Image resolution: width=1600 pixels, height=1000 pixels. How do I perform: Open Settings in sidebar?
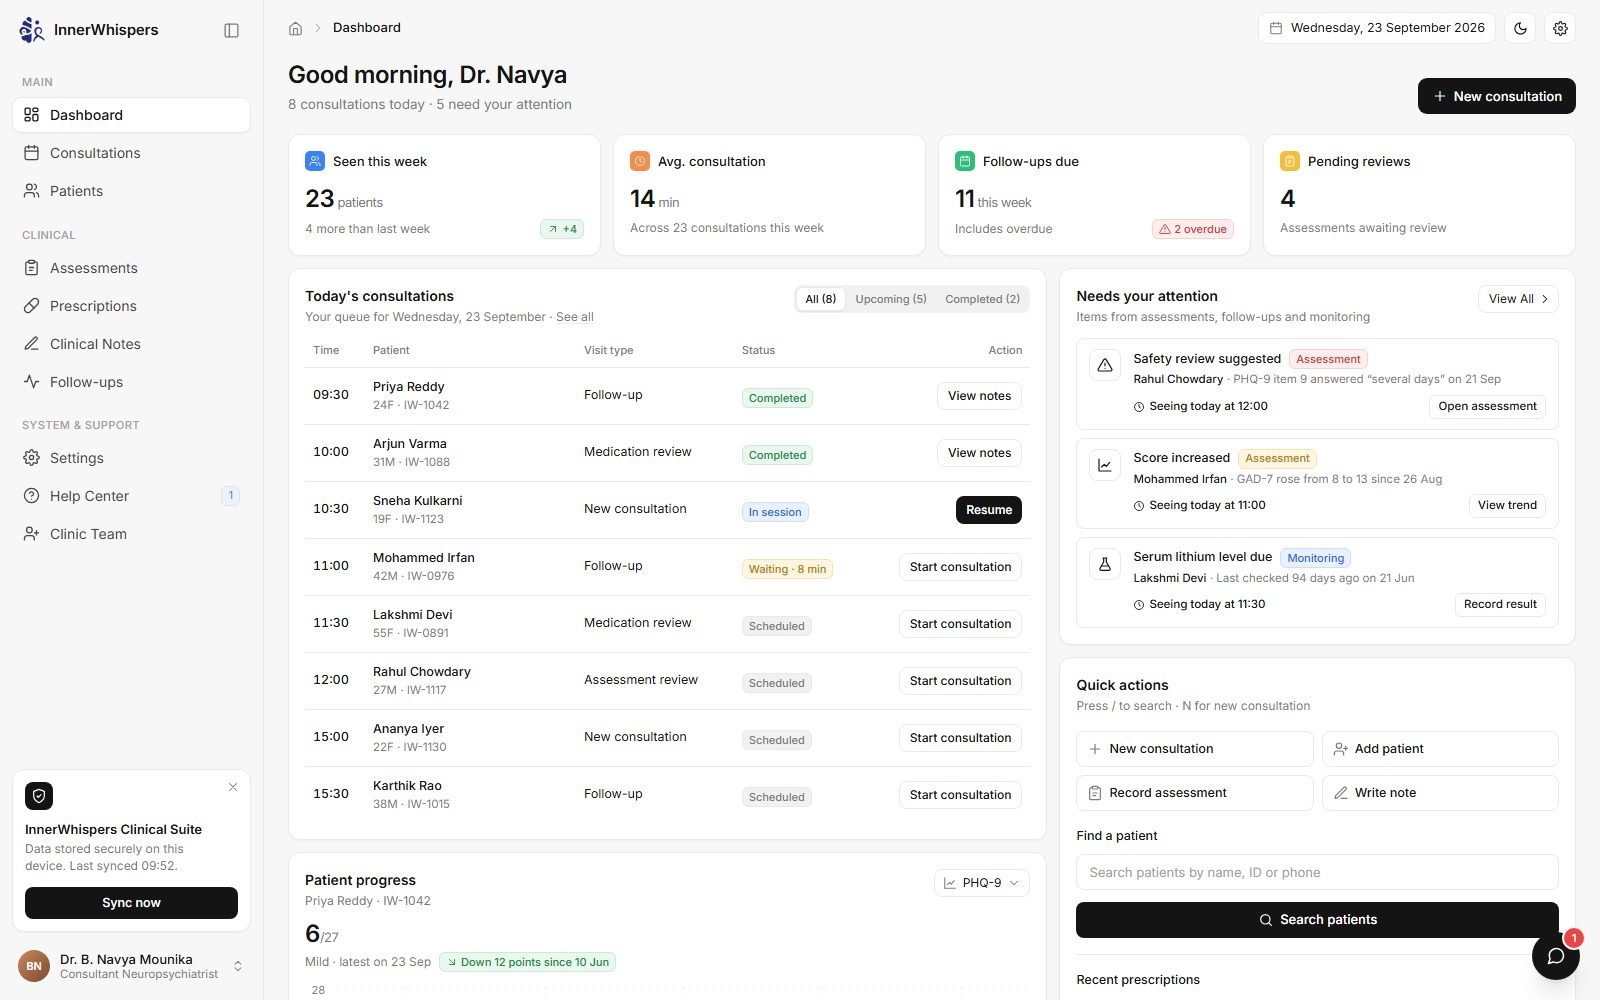tap(132, 458)
